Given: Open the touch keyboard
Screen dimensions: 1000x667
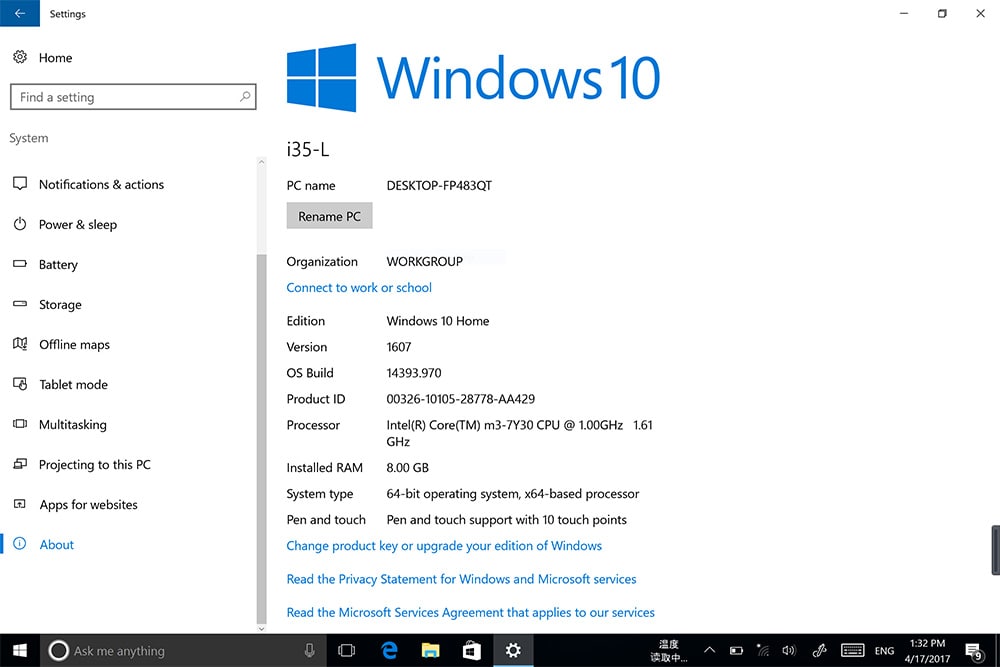Looking at the screenshot, I should tap(853, 650).
